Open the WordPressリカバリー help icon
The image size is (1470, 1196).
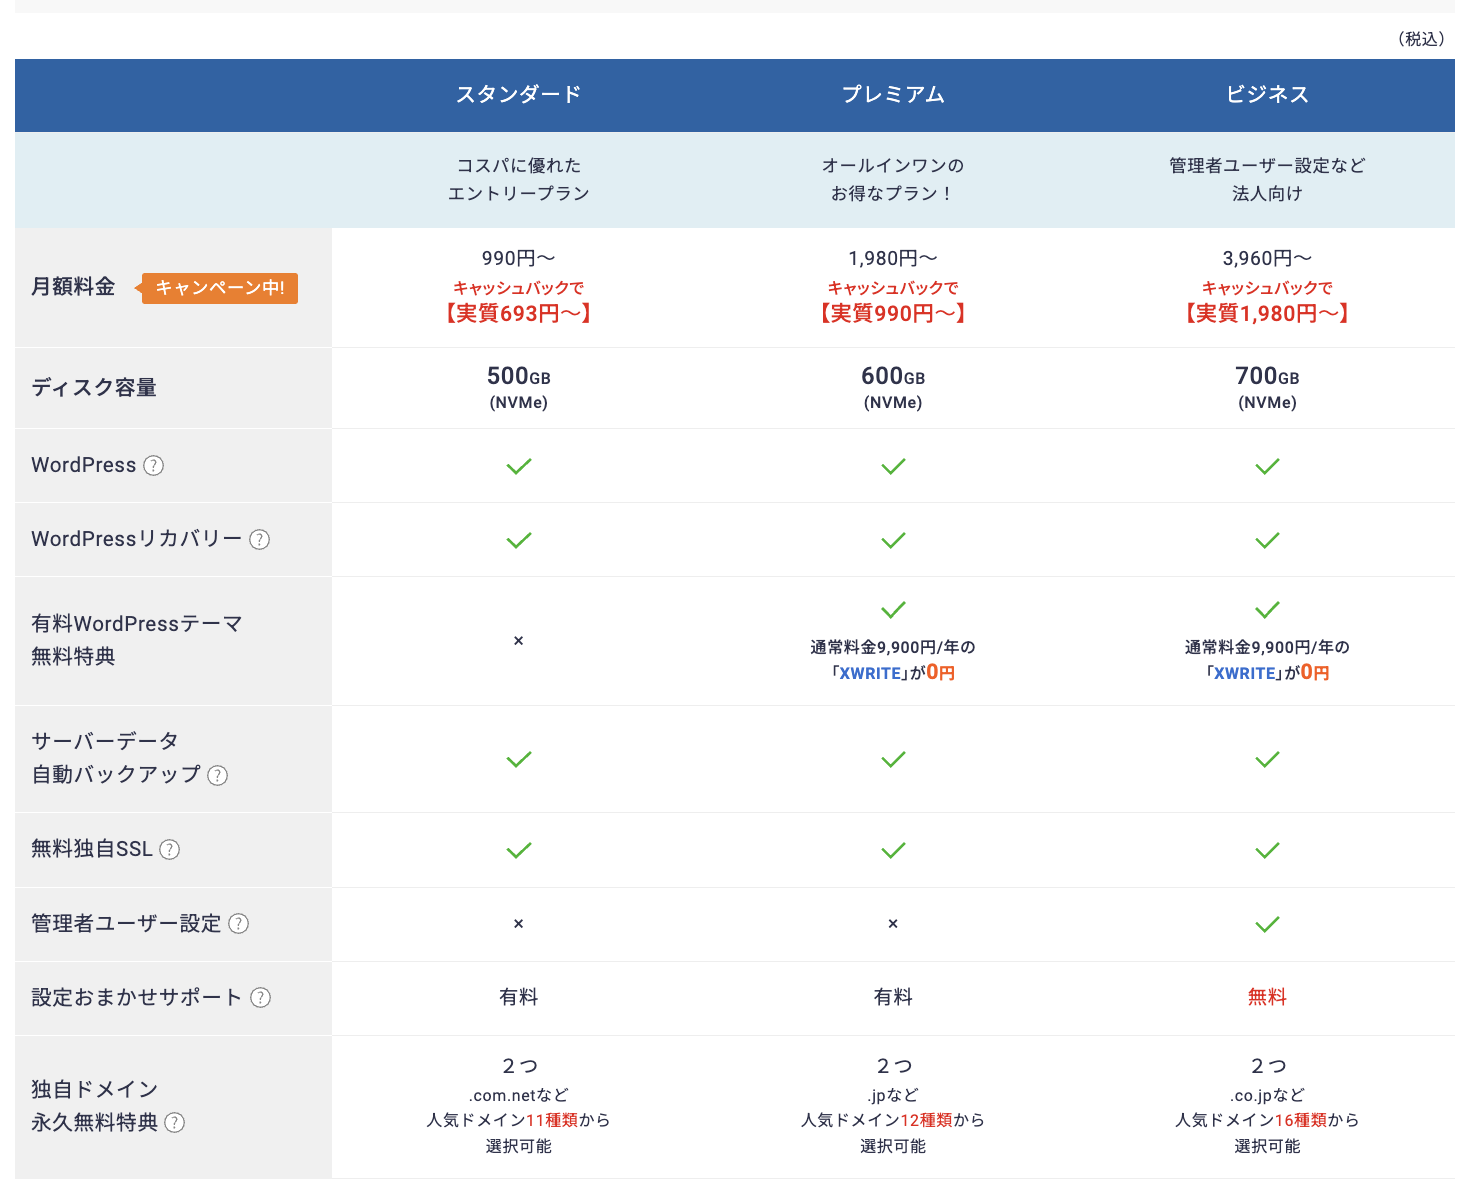tap(259, 540)
